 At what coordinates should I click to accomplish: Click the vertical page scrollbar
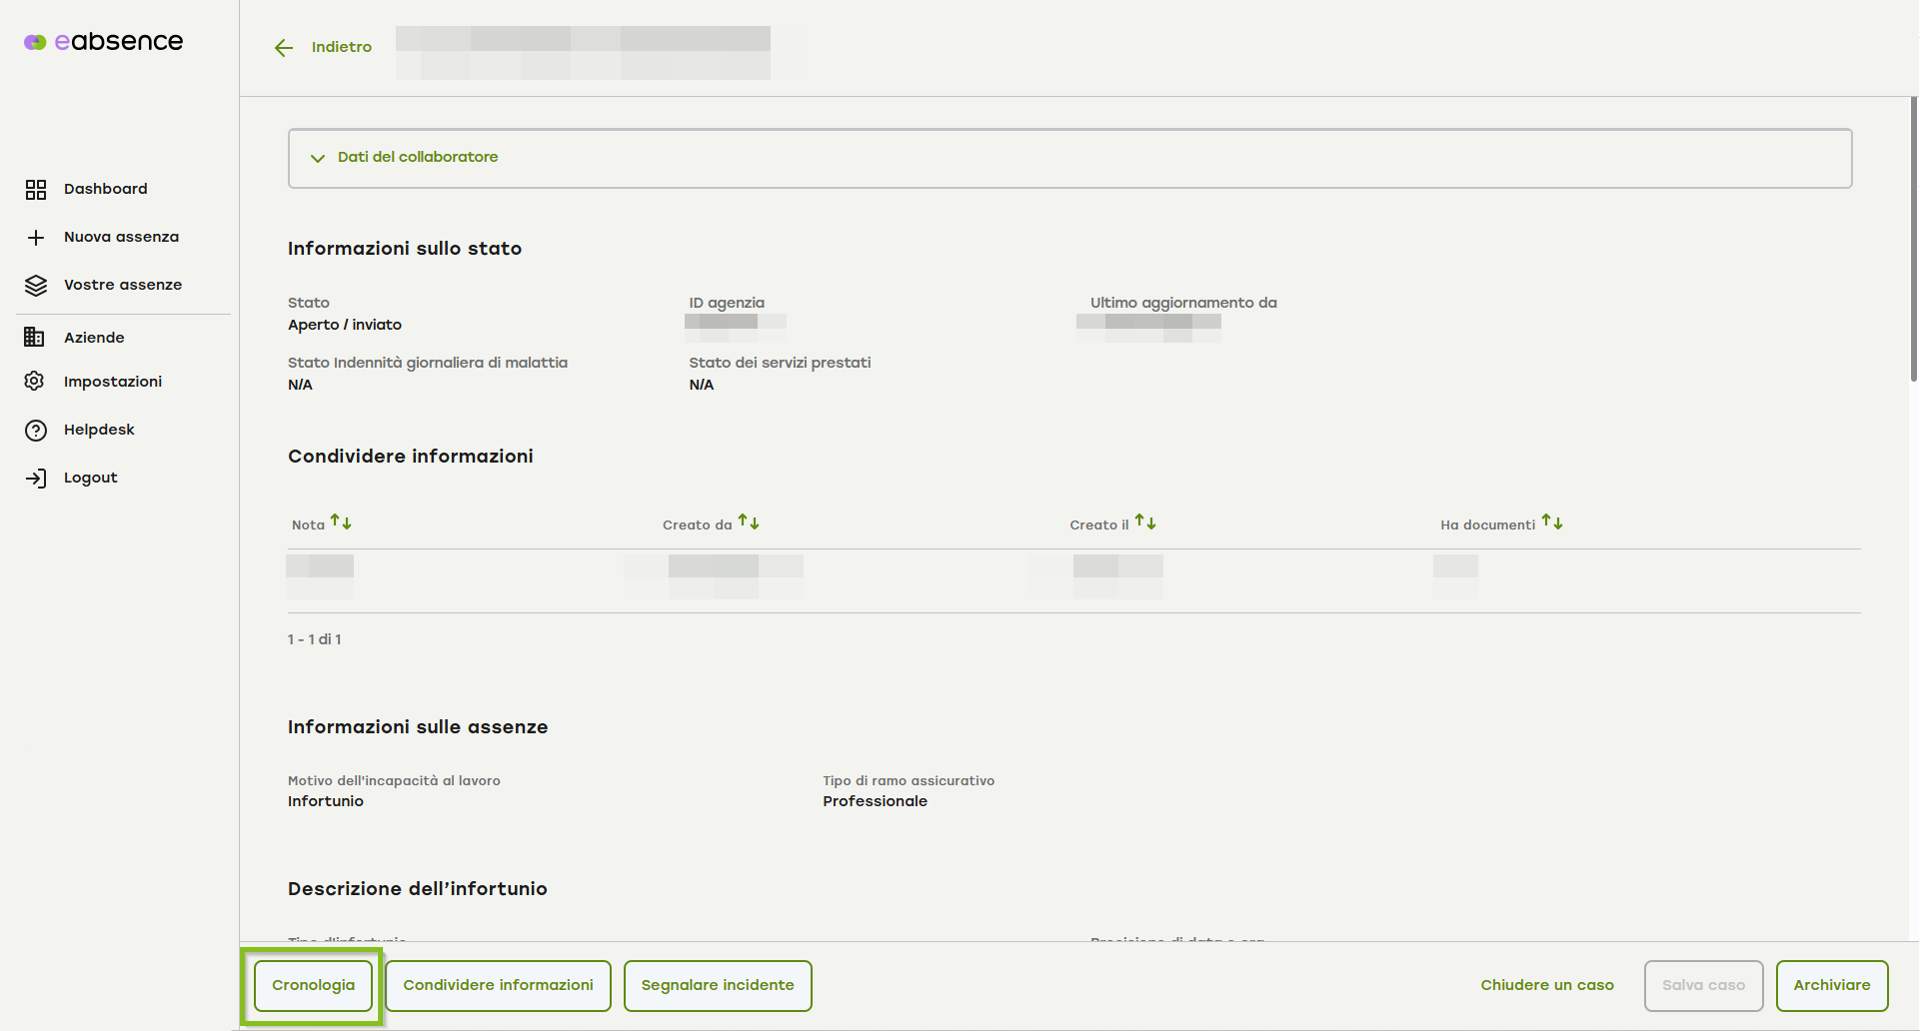[x=1913, y=240]
